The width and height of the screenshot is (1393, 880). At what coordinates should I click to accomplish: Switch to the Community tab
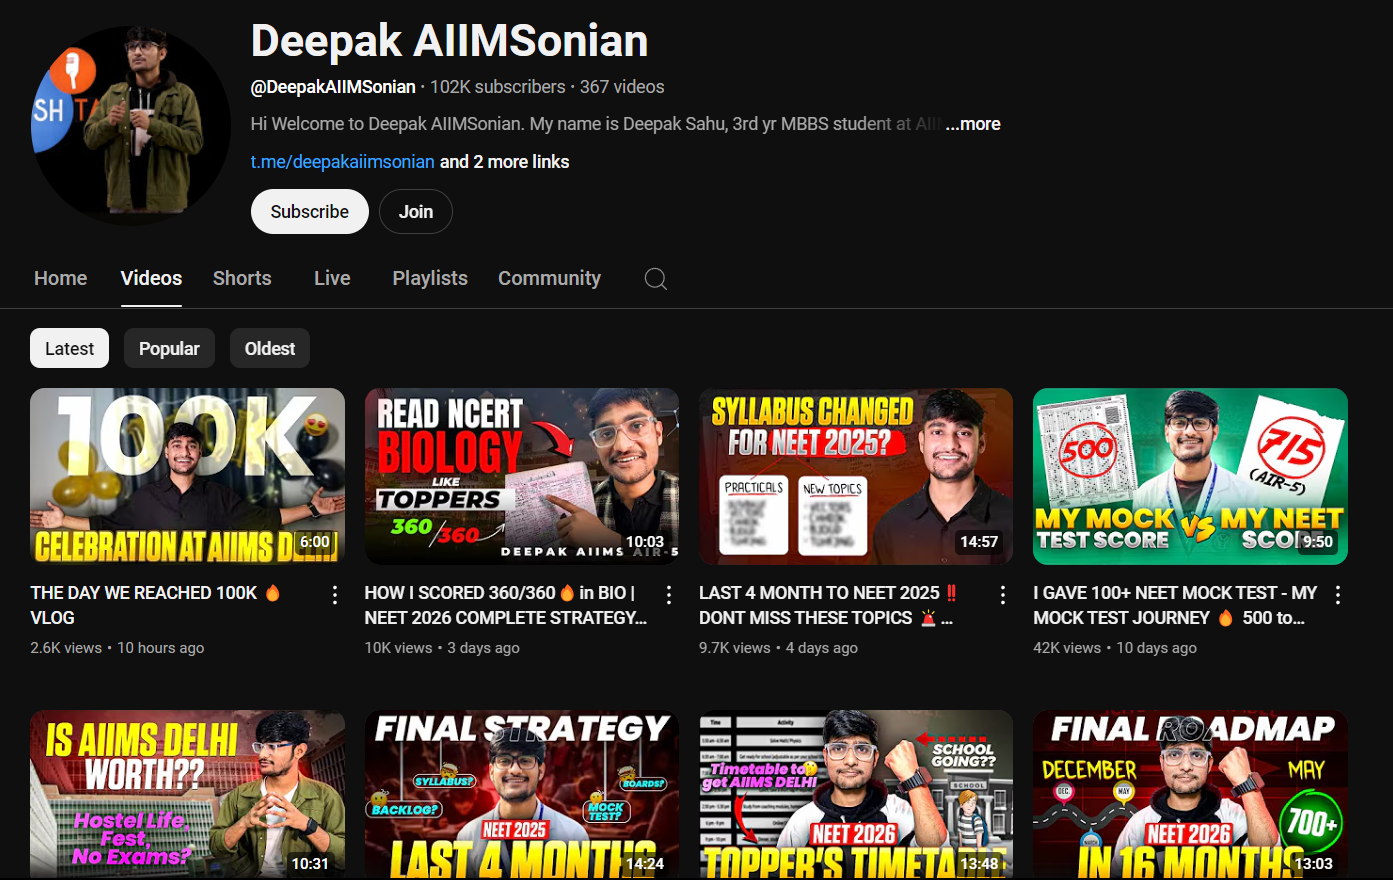point(549,278)
